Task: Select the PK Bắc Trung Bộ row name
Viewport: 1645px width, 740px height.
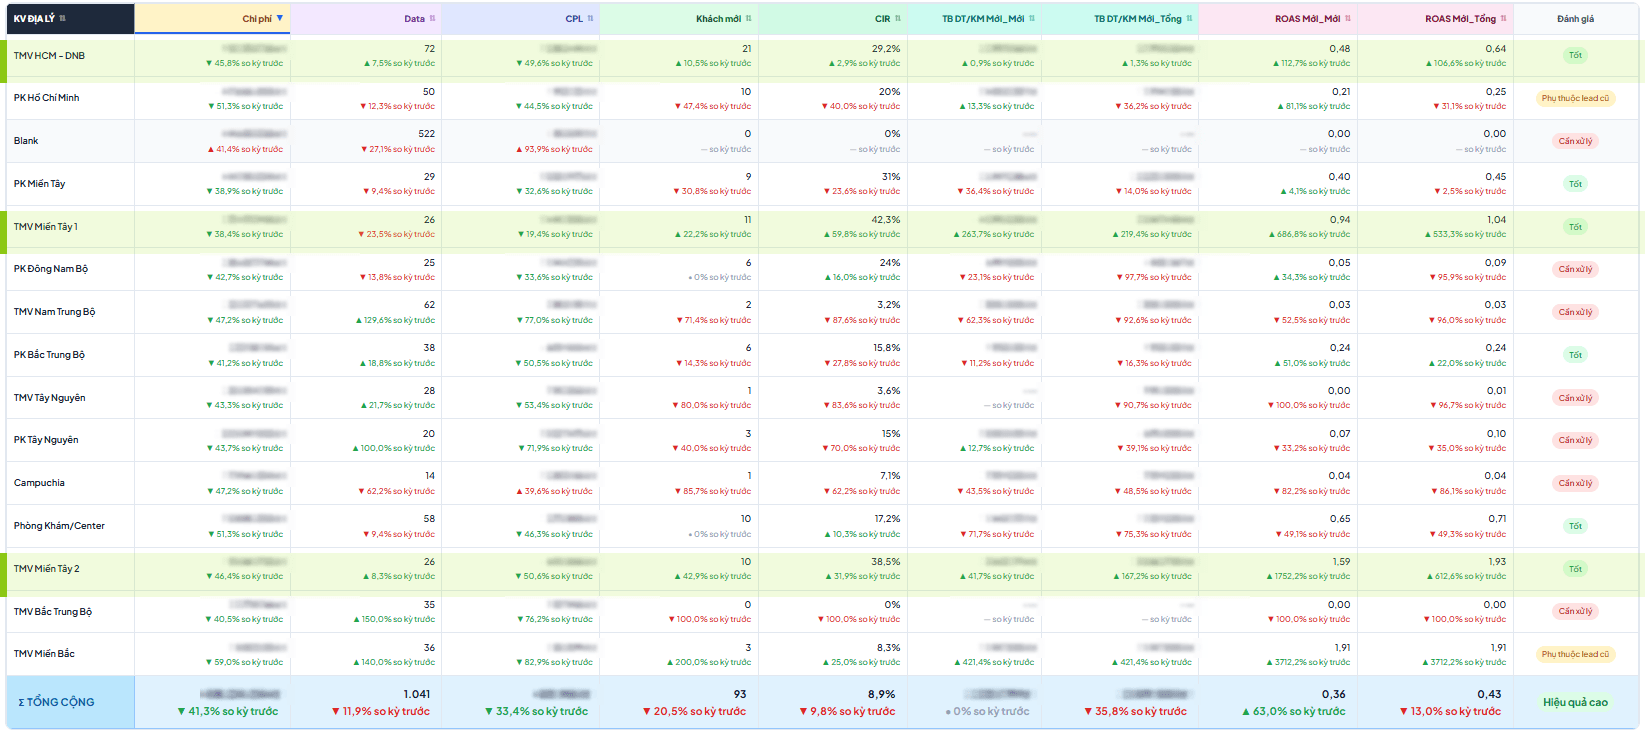Action: [x=49, y=355]
